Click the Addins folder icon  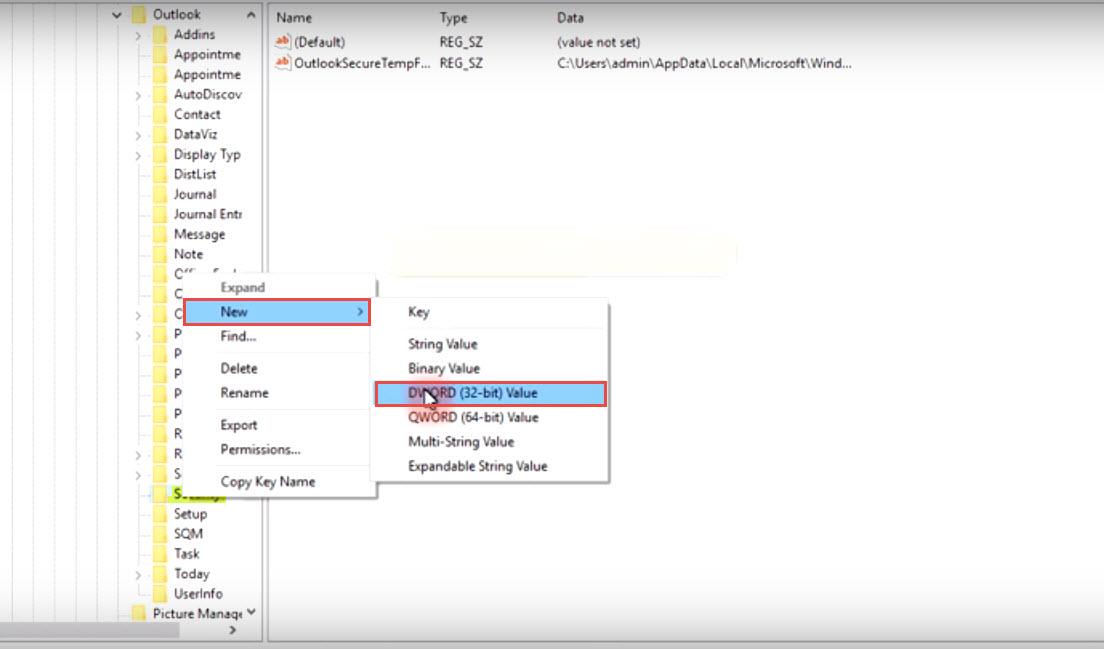point(158,35)
